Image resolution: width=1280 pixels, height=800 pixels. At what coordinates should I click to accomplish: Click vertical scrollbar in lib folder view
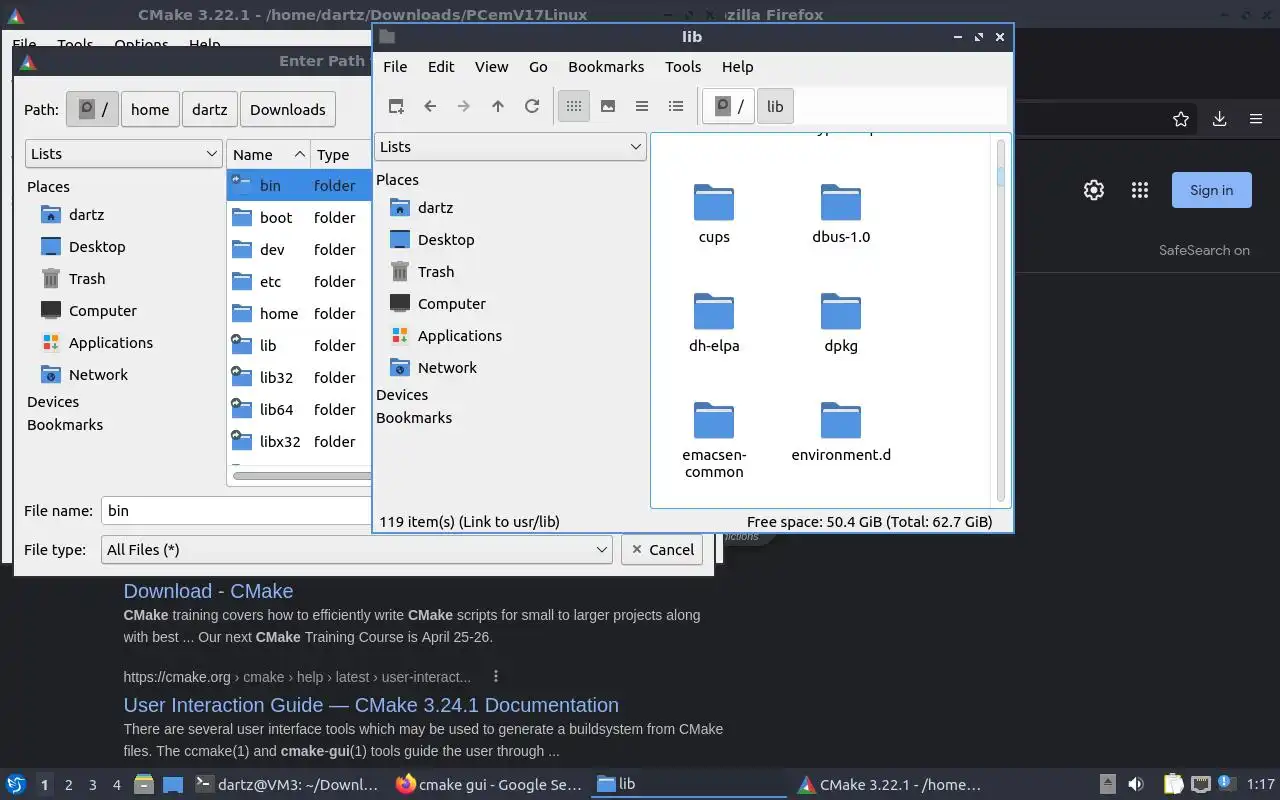pos(1000,320)
